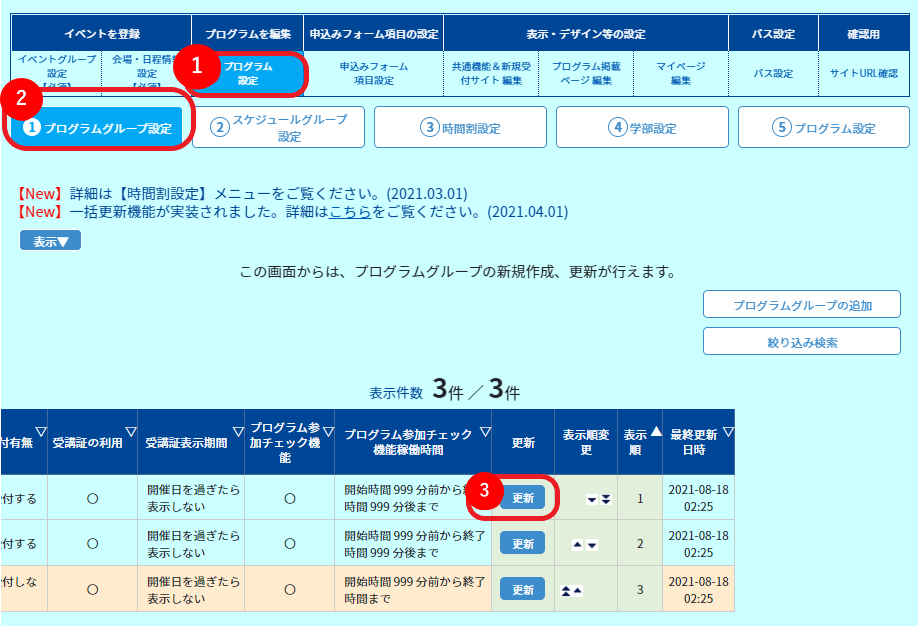Open パス設定 submenu item

tap(773, 74)
